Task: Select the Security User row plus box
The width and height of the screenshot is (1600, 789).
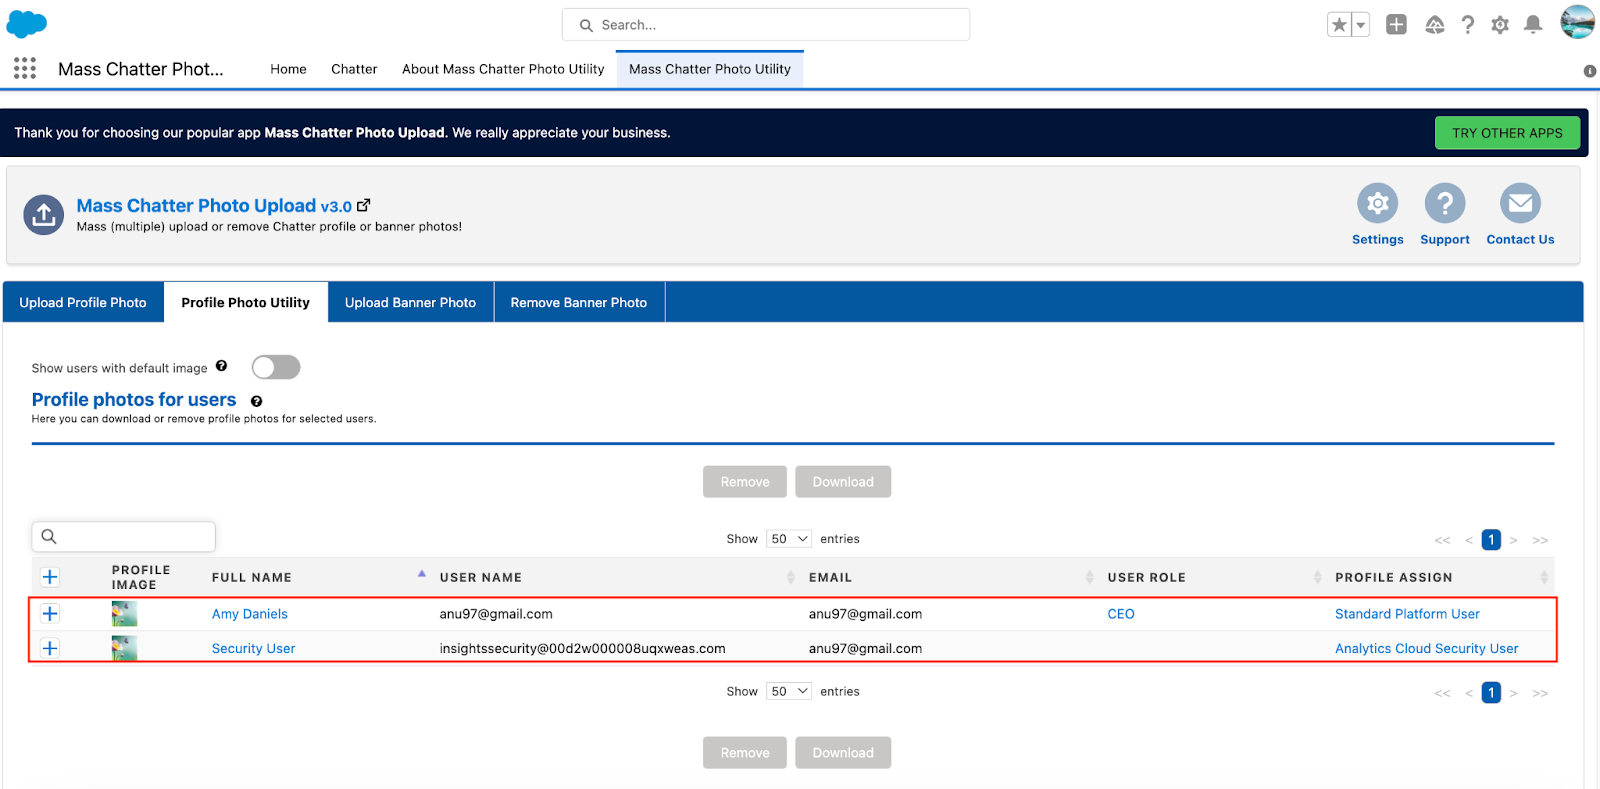Action: click(50, 648)
